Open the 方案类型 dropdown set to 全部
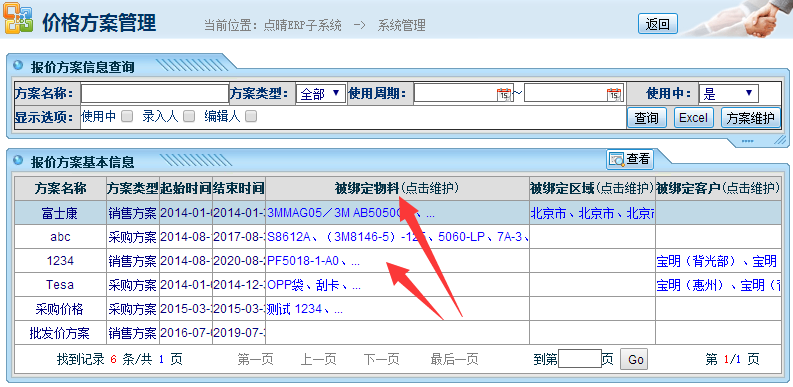Screen dimensions: 793x387 [321, 94]
